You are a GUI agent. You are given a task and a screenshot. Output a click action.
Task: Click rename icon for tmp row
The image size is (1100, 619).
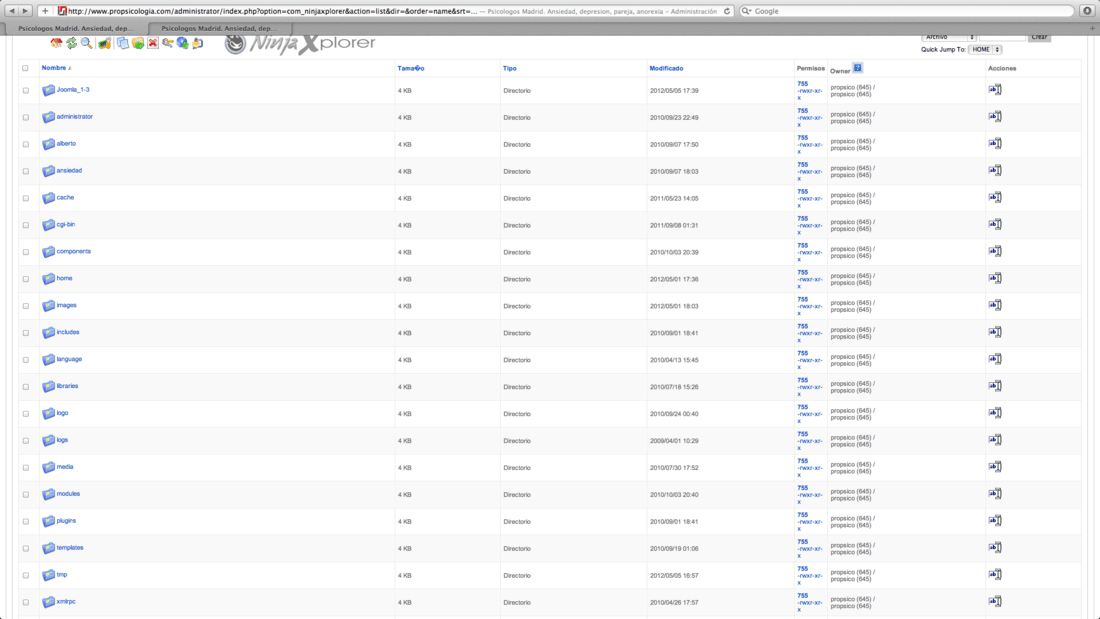tap(995, 575)
